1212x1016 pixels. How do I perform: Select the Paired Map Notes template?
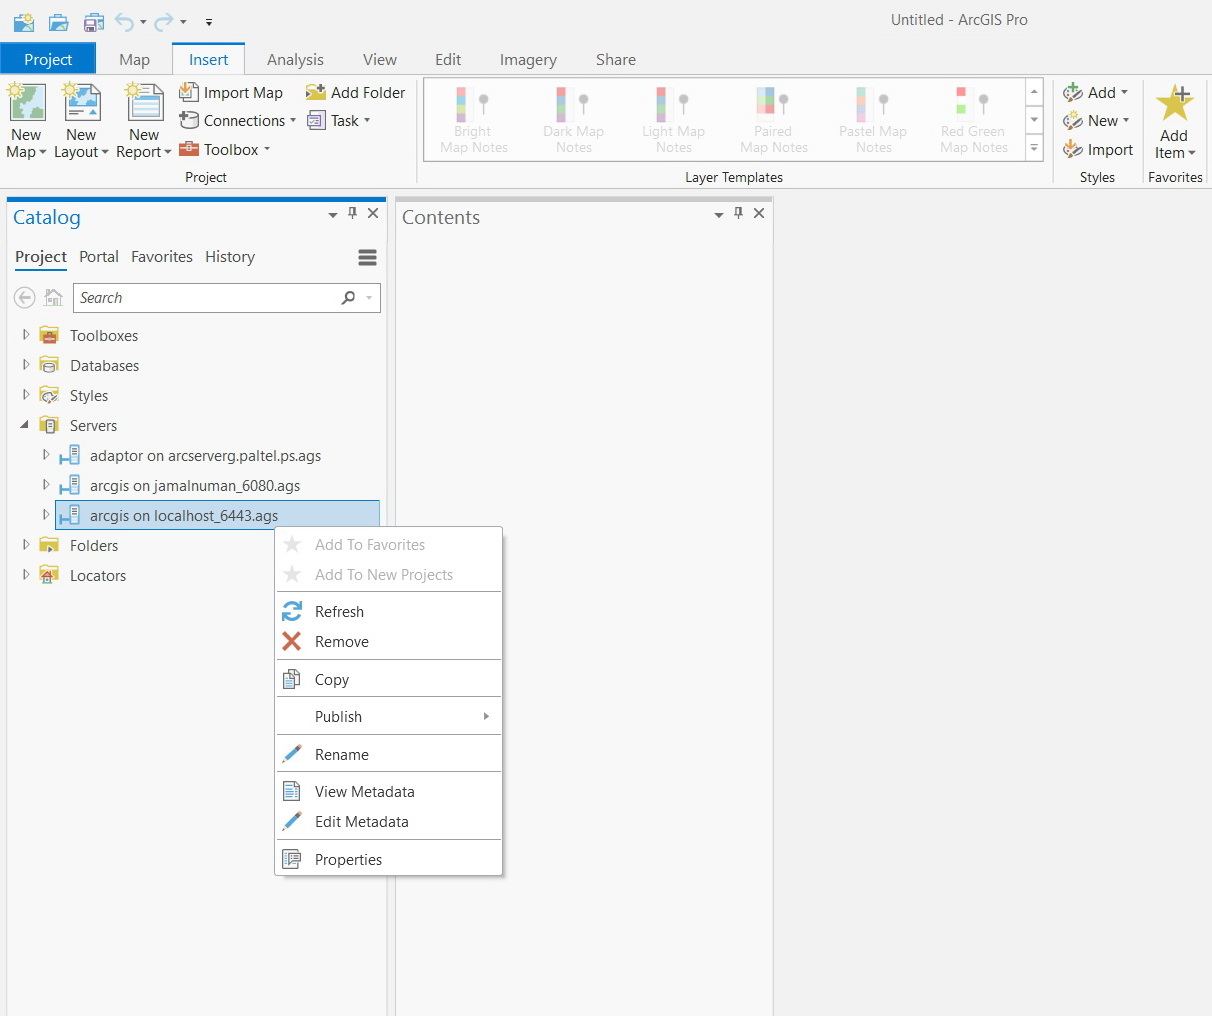(774, 119)
